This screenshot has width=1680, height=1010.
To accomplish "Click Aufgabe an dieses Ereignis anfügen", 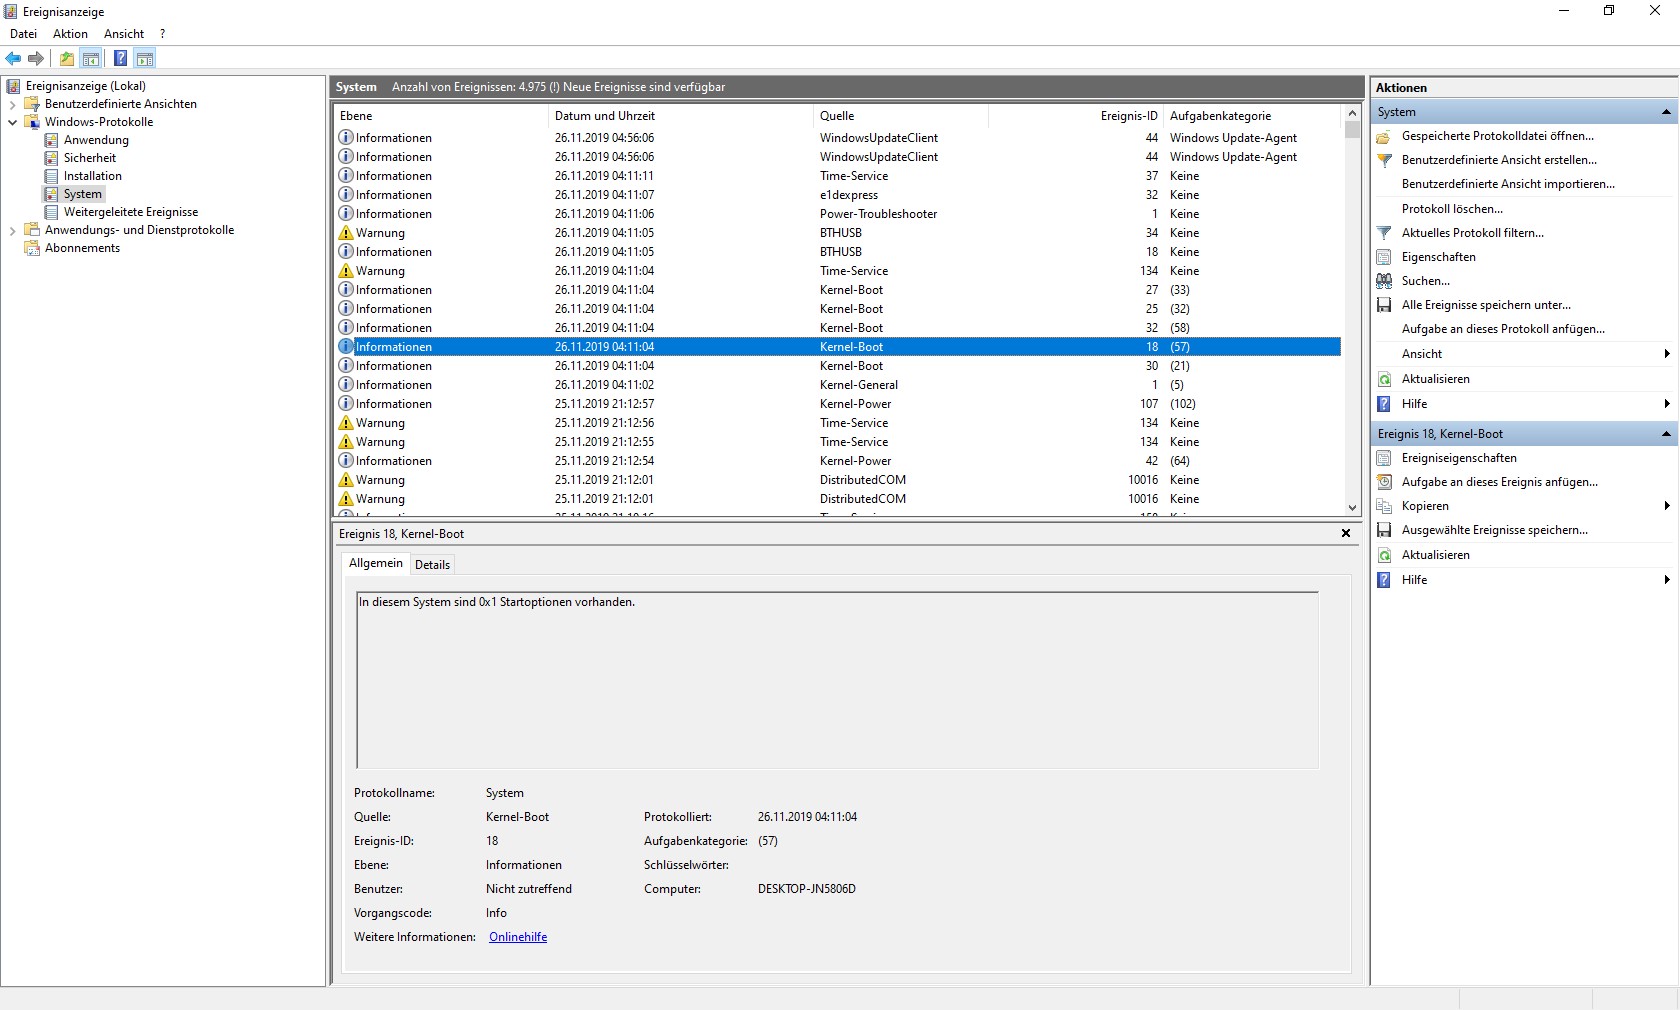I will pyautogui.click(x=1500, y=482).
